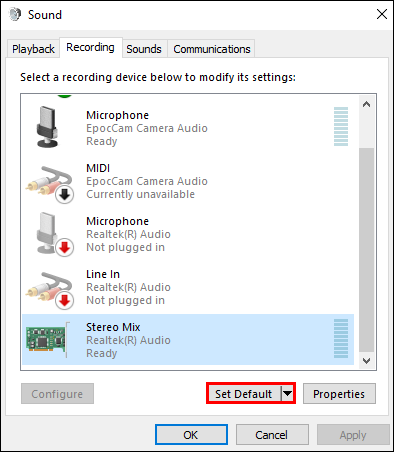This screenshot has width=394, height=452.
Task: Open the Sounds tab
Action: (x=144, y=49)
